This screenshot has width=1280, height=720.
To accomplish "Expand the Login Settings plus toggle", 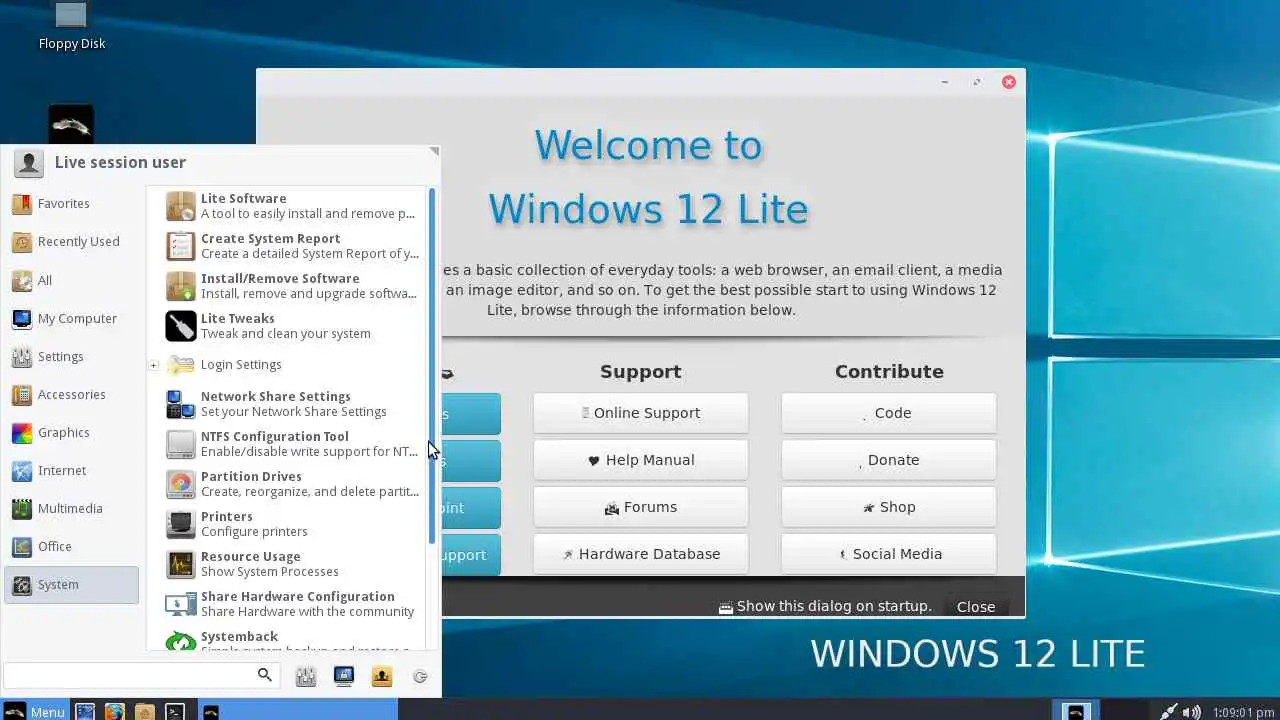I will [153, 365].
